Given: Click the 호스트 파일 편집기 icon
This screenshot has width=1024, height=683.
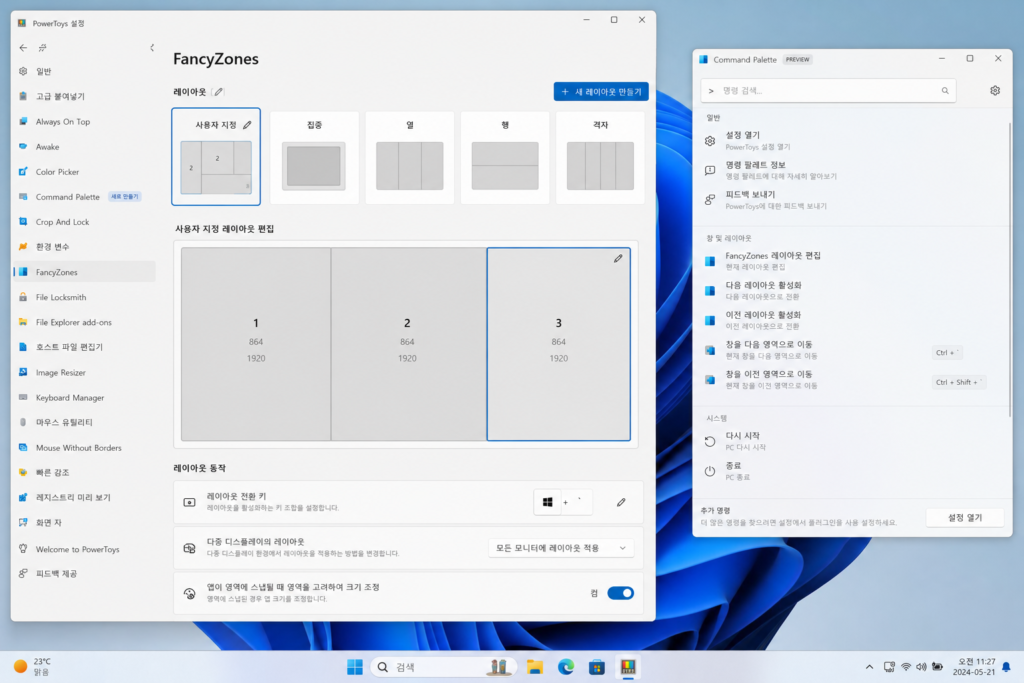Looking at the screenshot, I should (x=24, y=347).
